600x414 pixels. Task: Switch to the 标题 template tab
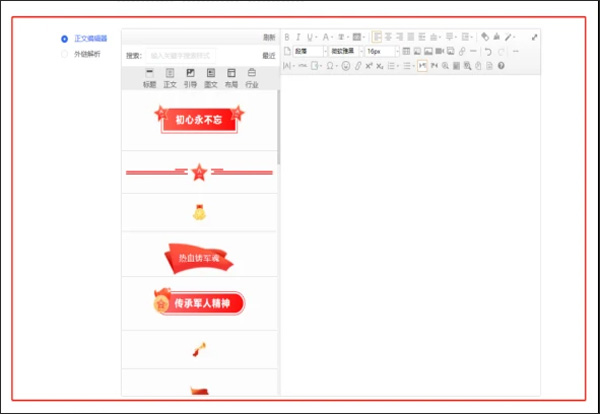tap(149, 78)
